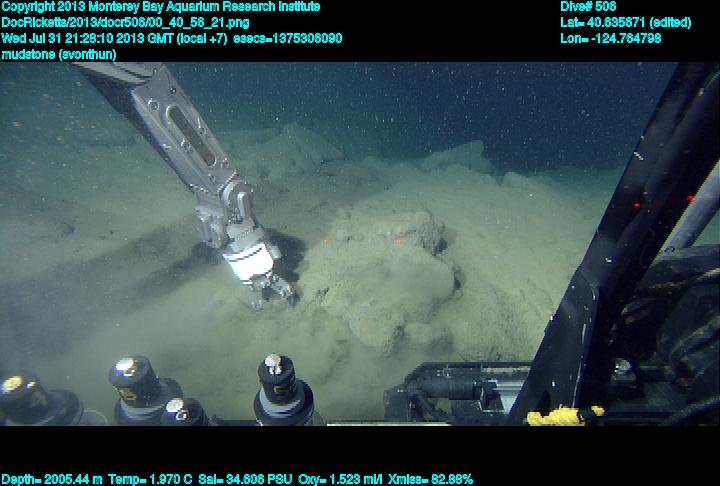The image size is (720, 486).
Task: Click the Xmiss= 82.88% reading
Action: [x=432, y=479]
